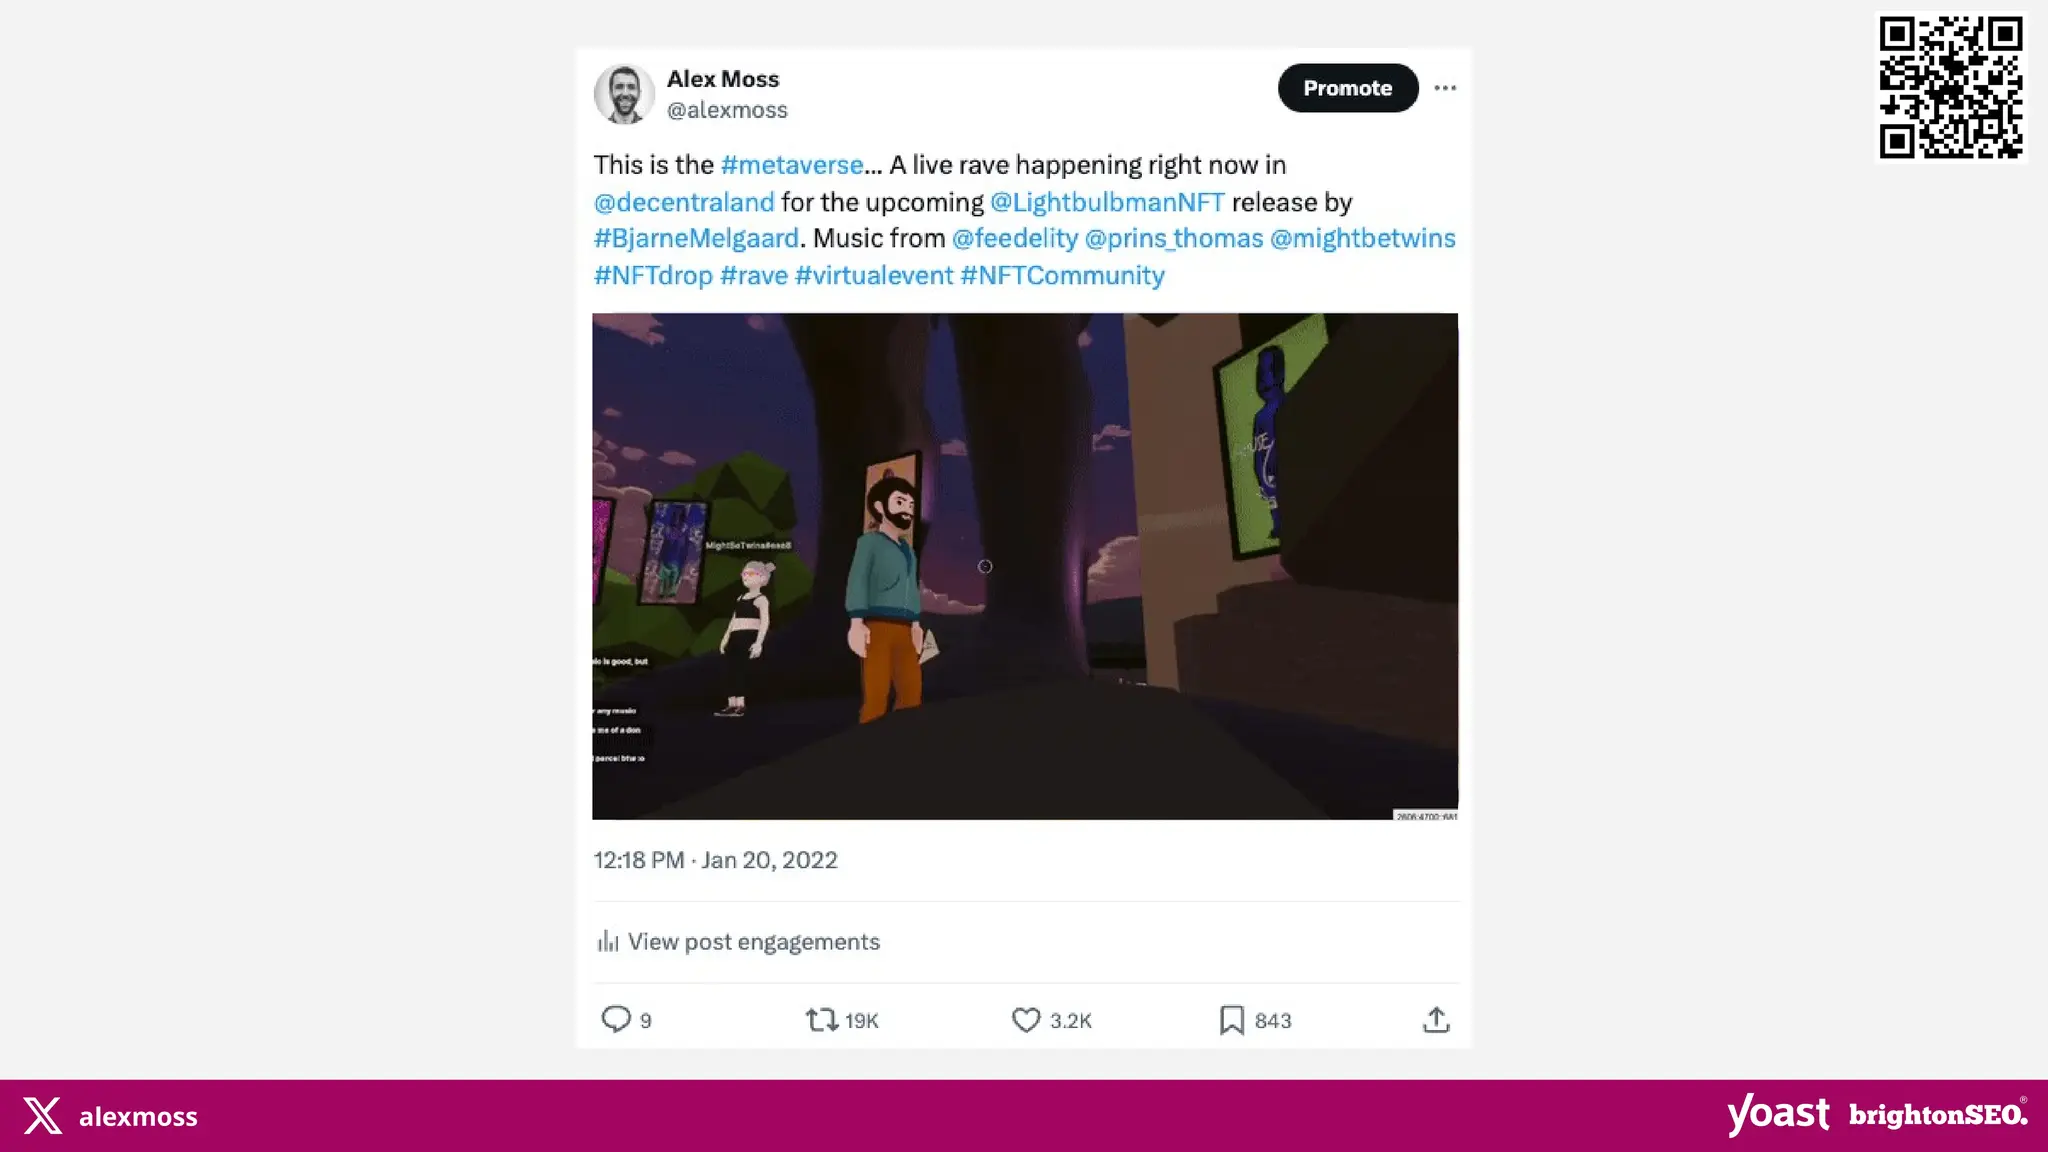Open the @LightbulbmanNFT mention
Screen dimensions: 2048x1152
click(1107, 202)
